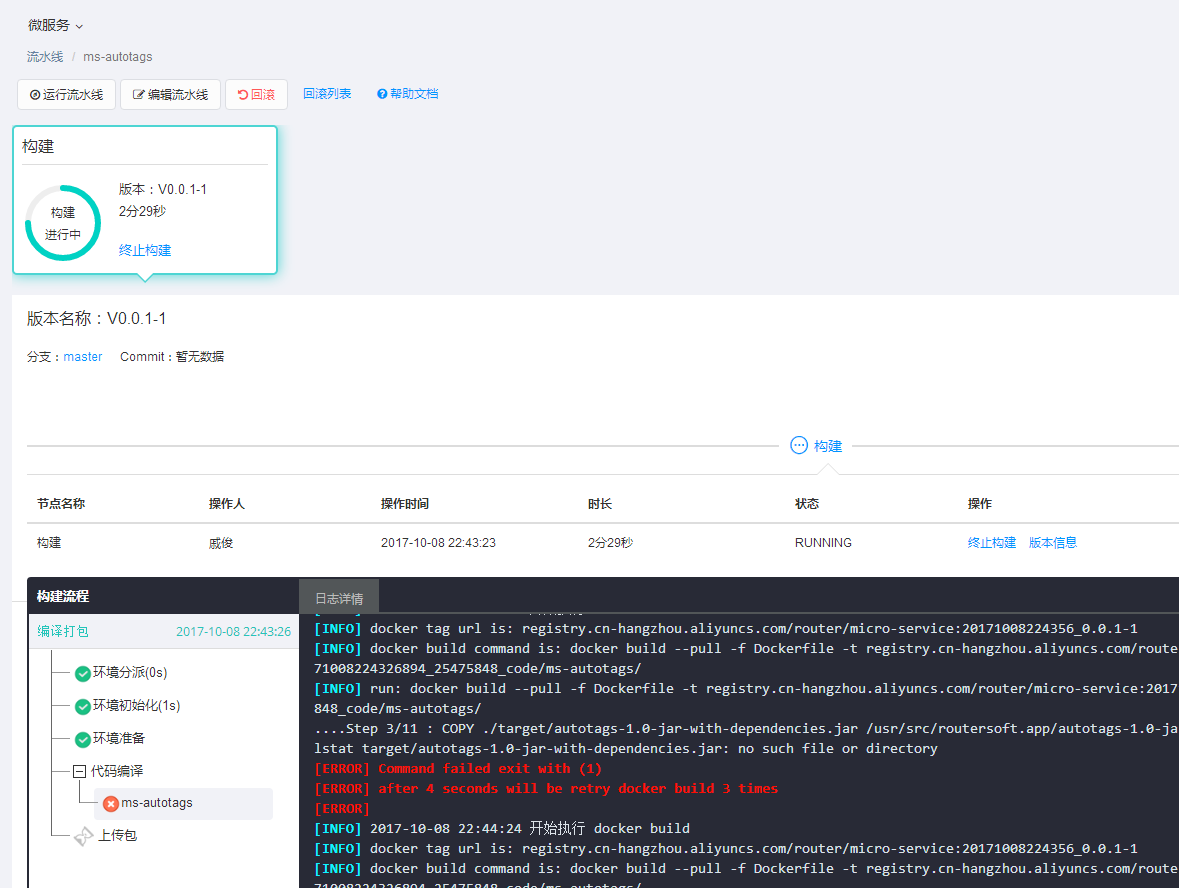Click the red error icon beside ms-autotags
This screenshot has height=888, width=1179.
111,804
